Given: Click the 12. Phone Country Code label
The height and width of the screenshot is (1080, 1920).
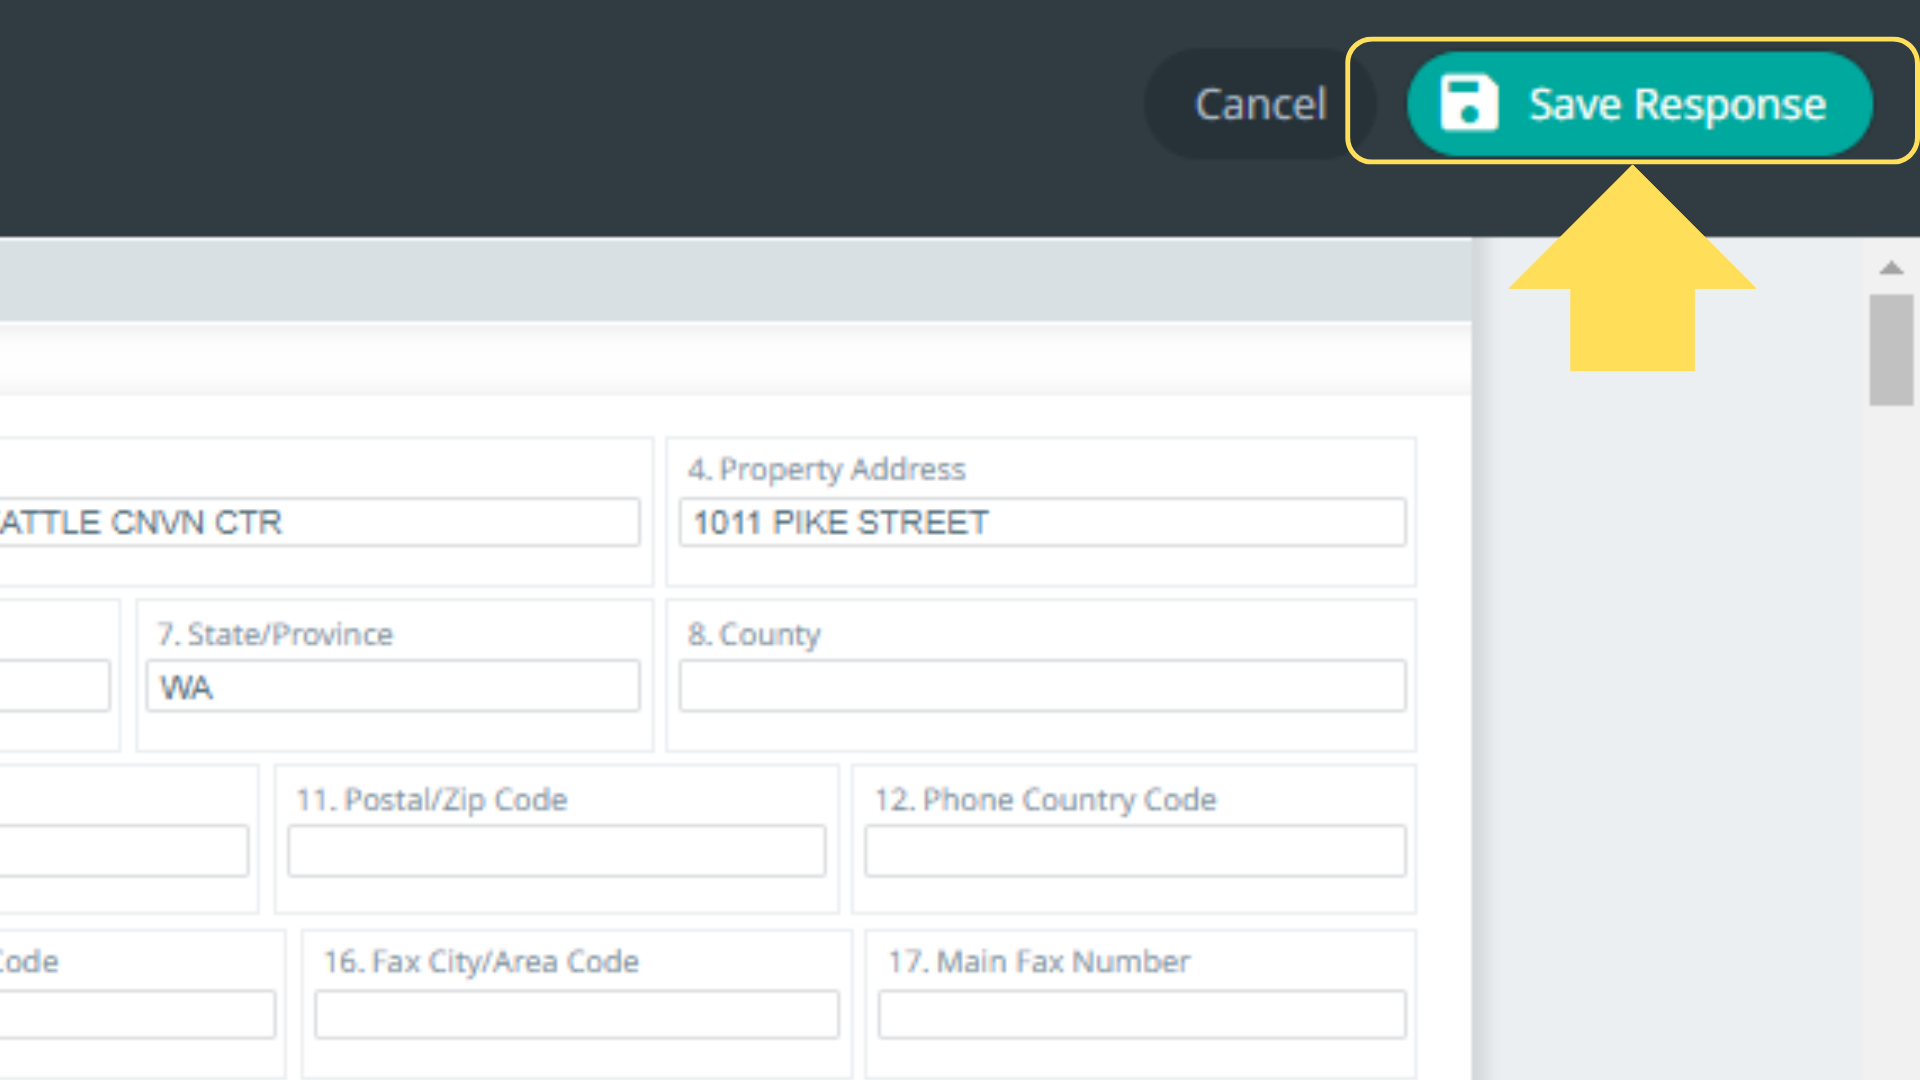Looking at the screenshot, I should pos(1045,799).
